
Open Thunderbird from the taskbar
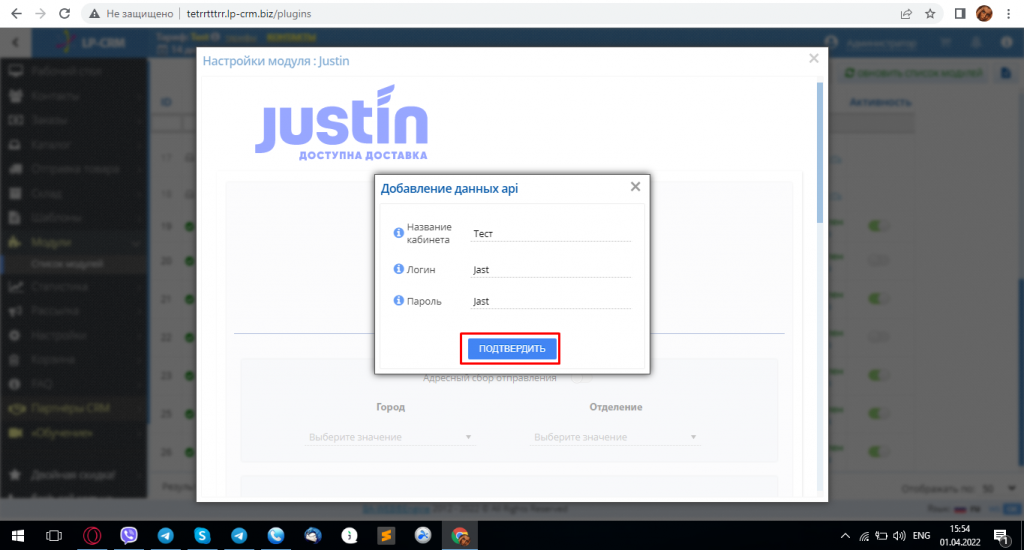coord(313,536)
